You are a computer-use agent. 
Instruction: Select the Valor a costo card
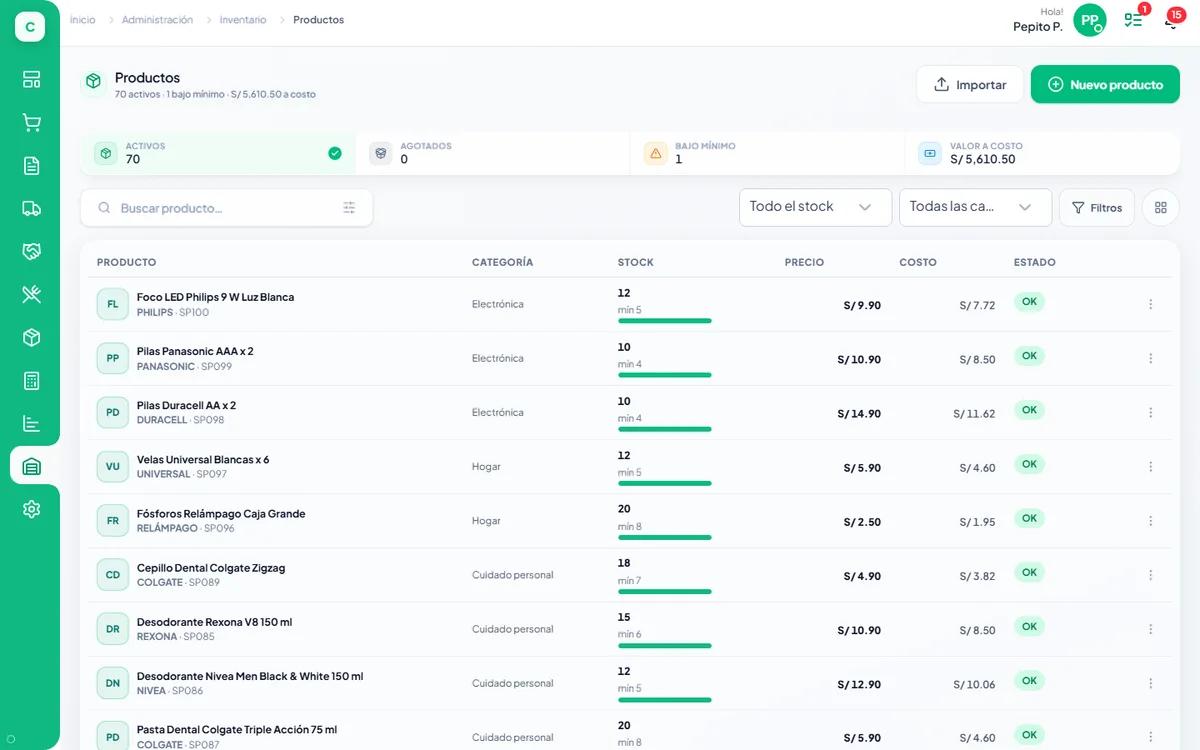pos(1042,153)
